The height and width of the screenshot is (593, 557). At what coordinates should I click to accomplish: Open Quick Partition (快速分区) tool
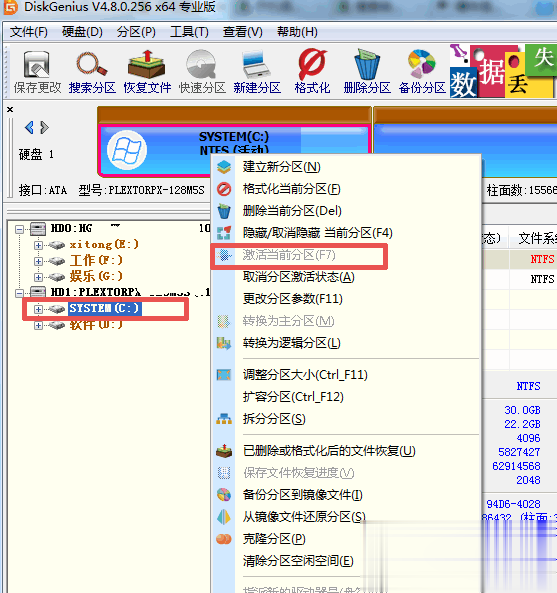tap(202, 72)
